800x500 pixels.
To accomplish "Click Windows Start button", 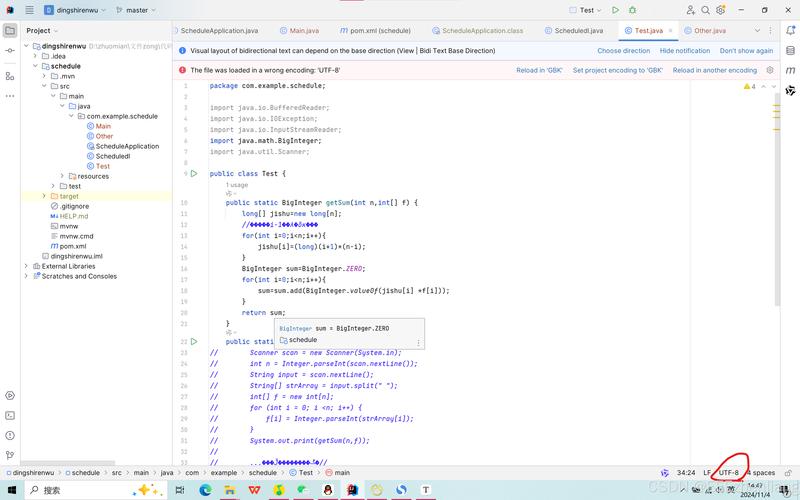I will [11, 490].
